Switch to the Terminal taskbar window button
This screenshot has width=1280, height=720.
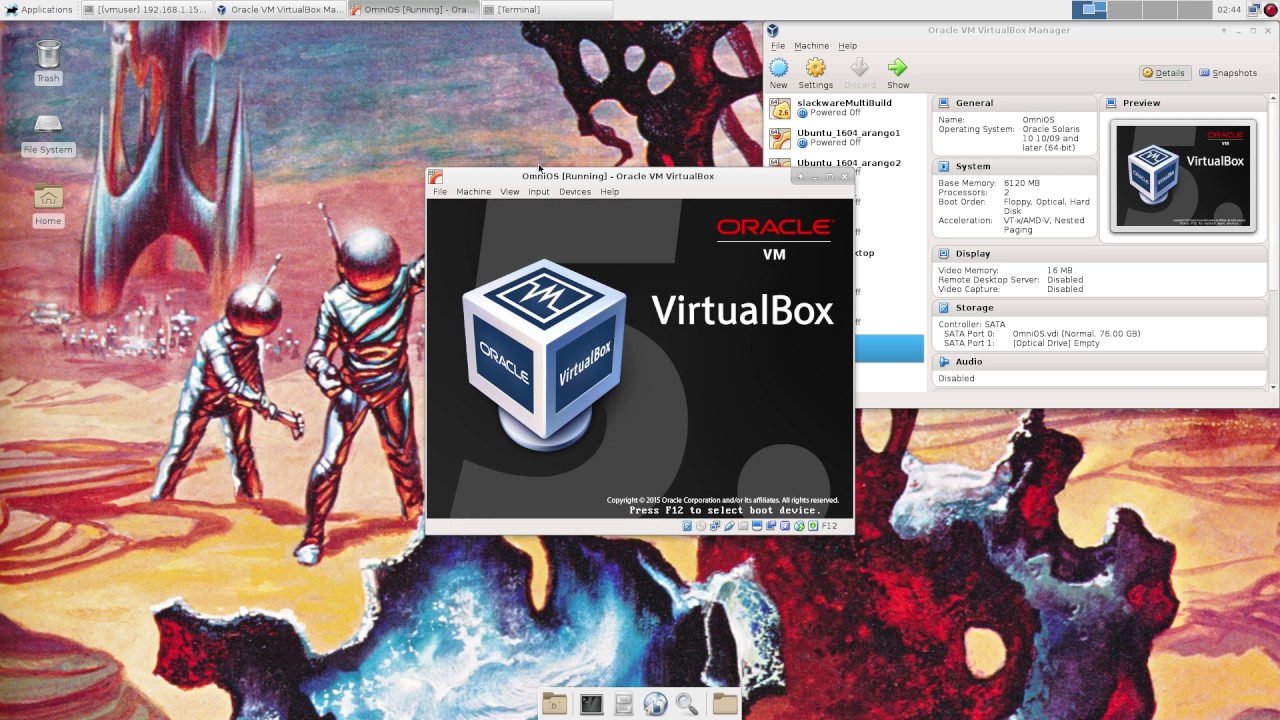(547, 9)
